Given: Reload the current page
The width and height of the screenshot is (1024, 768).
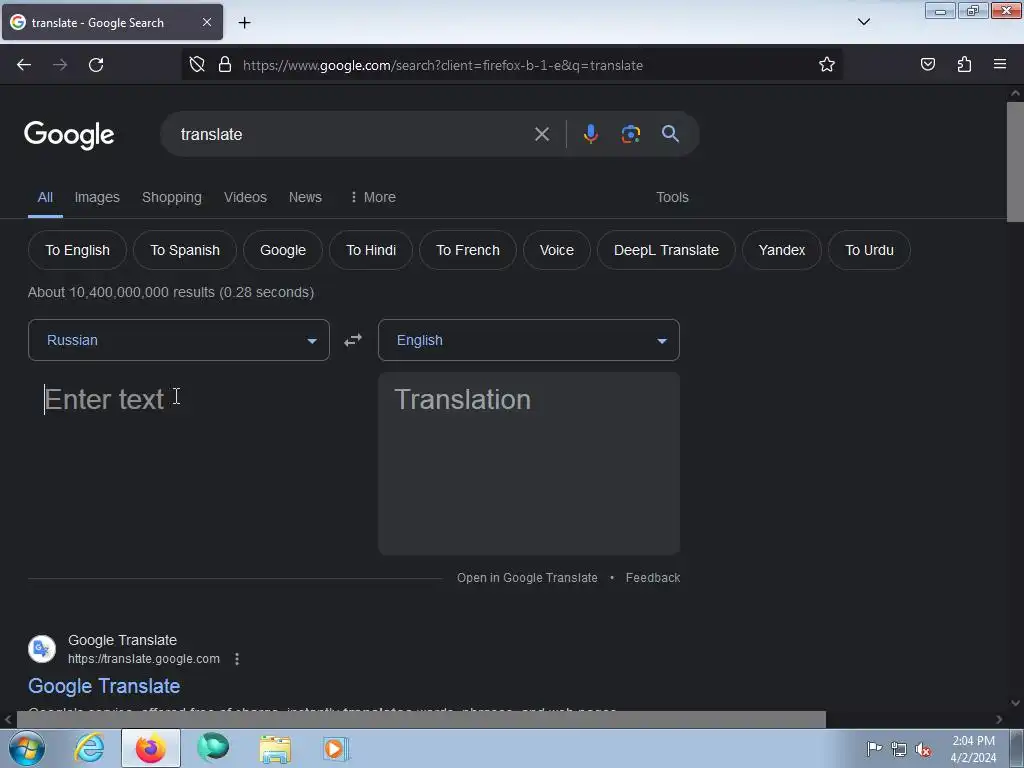Looking at the screenshot, I should point(96,65).
